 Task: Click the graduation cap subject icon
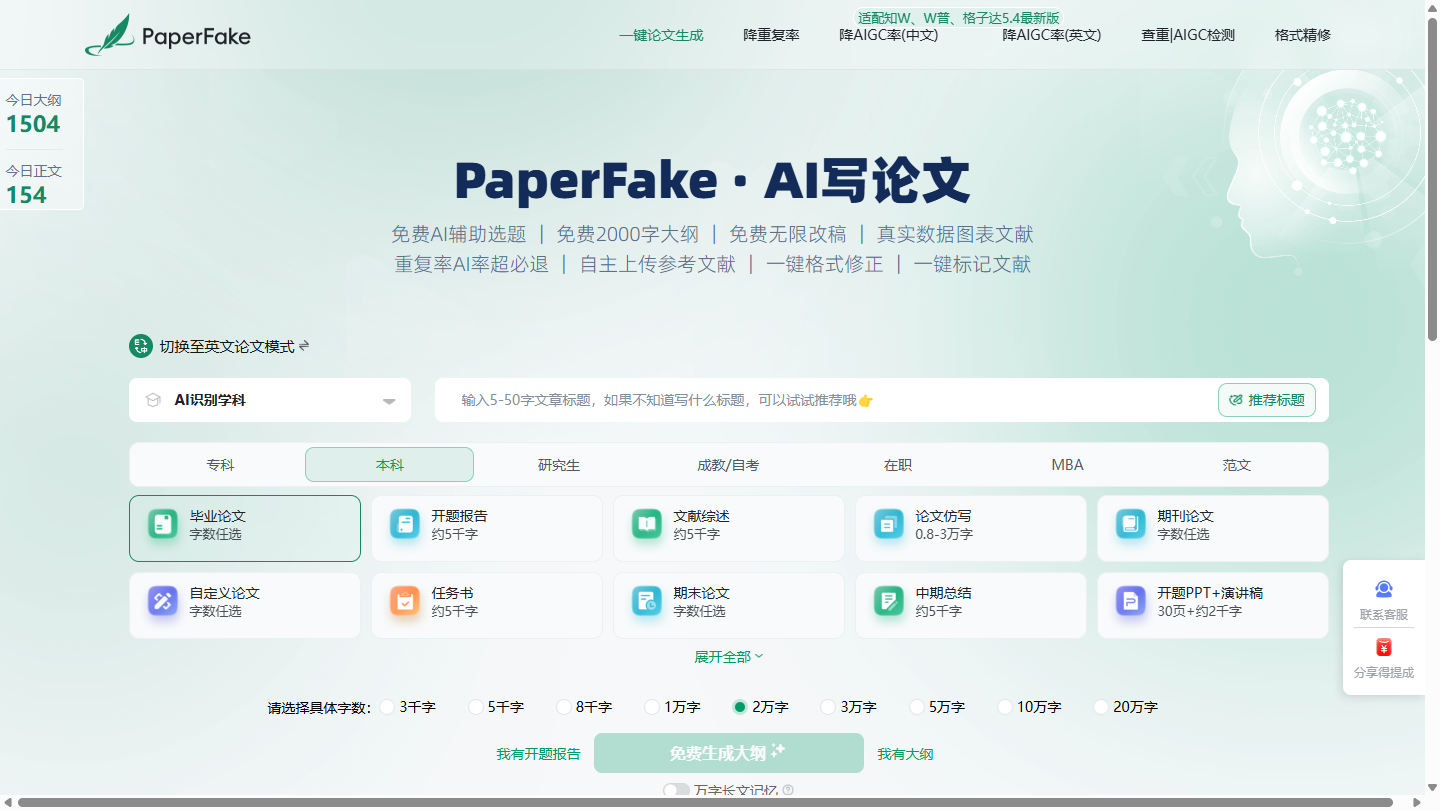[153, 400]
